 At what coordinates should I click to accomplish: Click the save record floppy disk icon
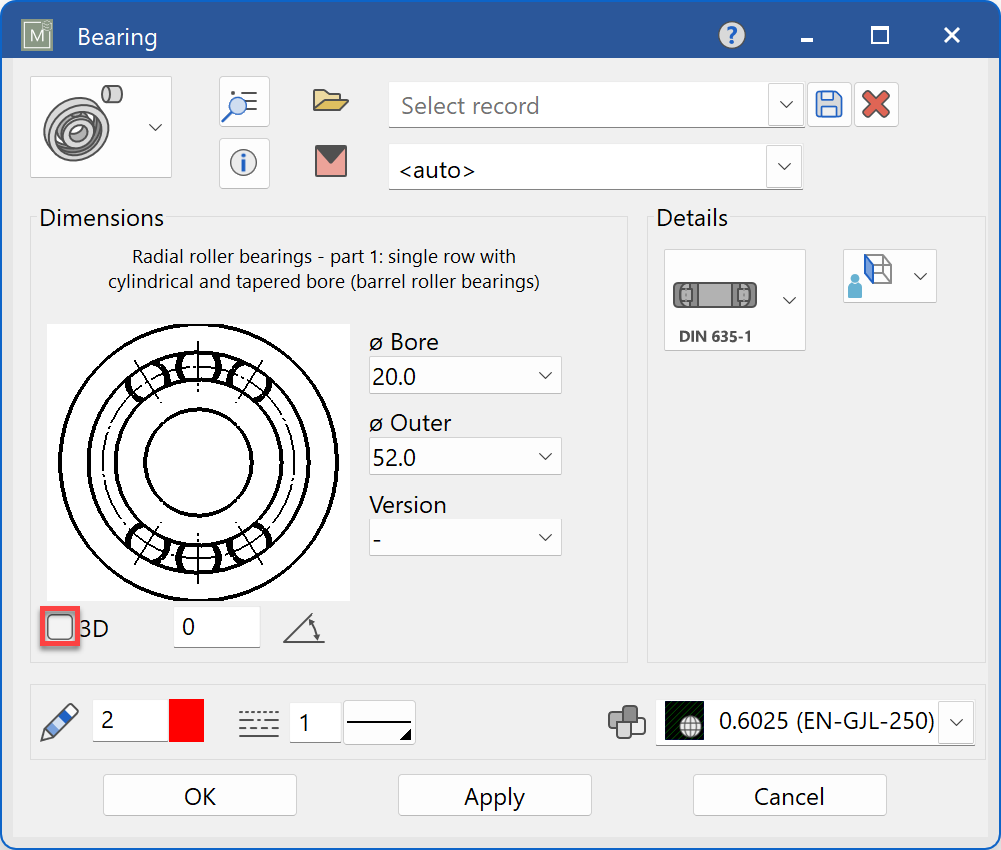coord(829,105)
